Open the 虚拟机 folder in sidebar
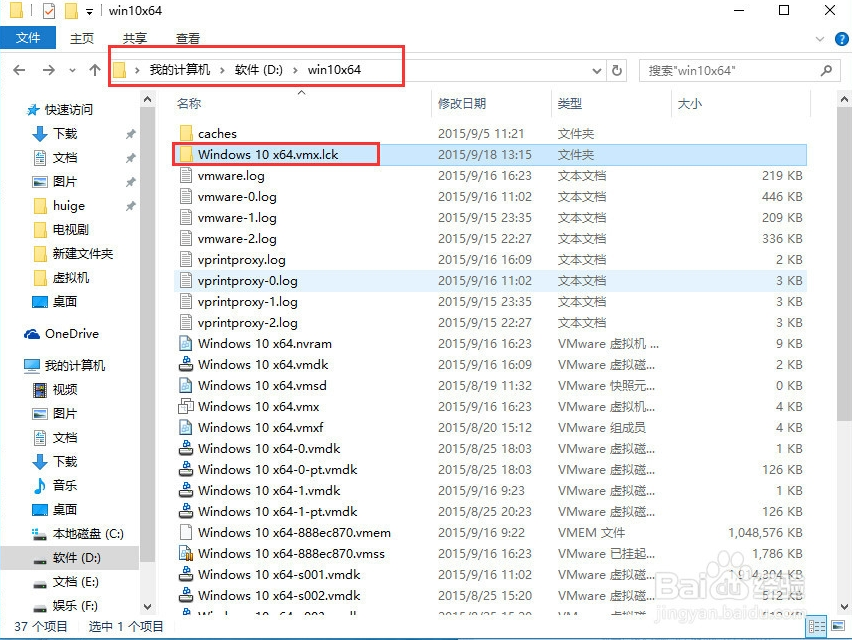Viewport: 852px width, 640px height. [71, 278]
